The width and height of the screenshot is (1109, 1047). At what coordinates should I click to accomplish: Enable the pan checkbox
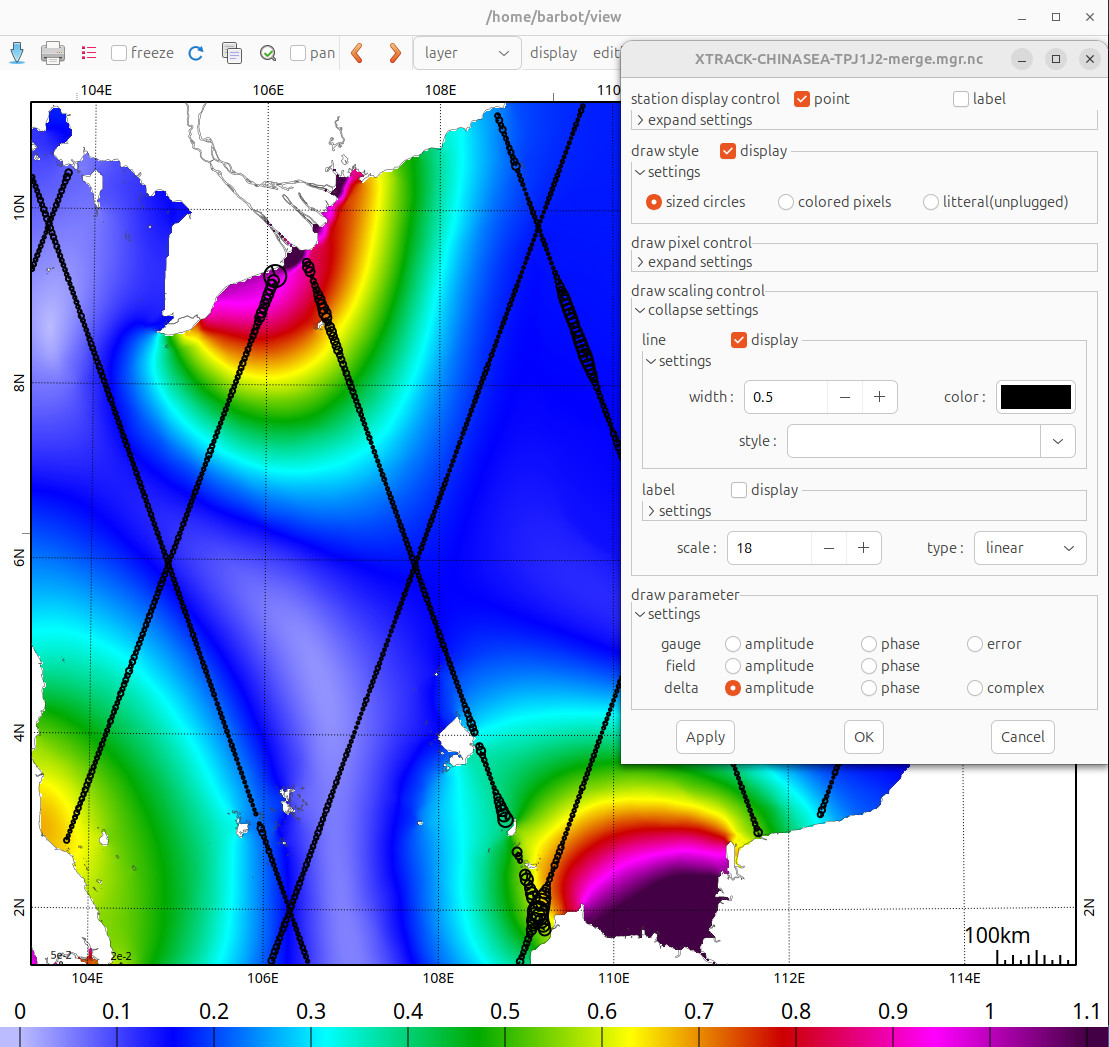(x=298, y=53)
